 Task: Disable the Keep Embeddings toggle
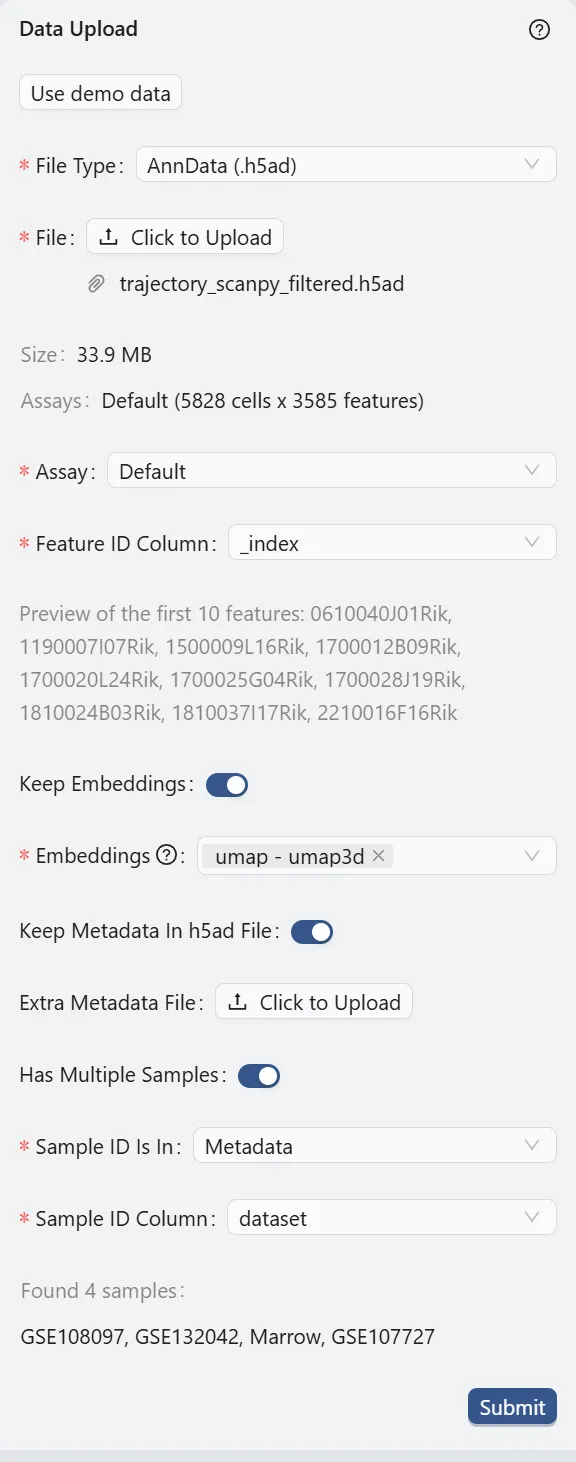226,784
